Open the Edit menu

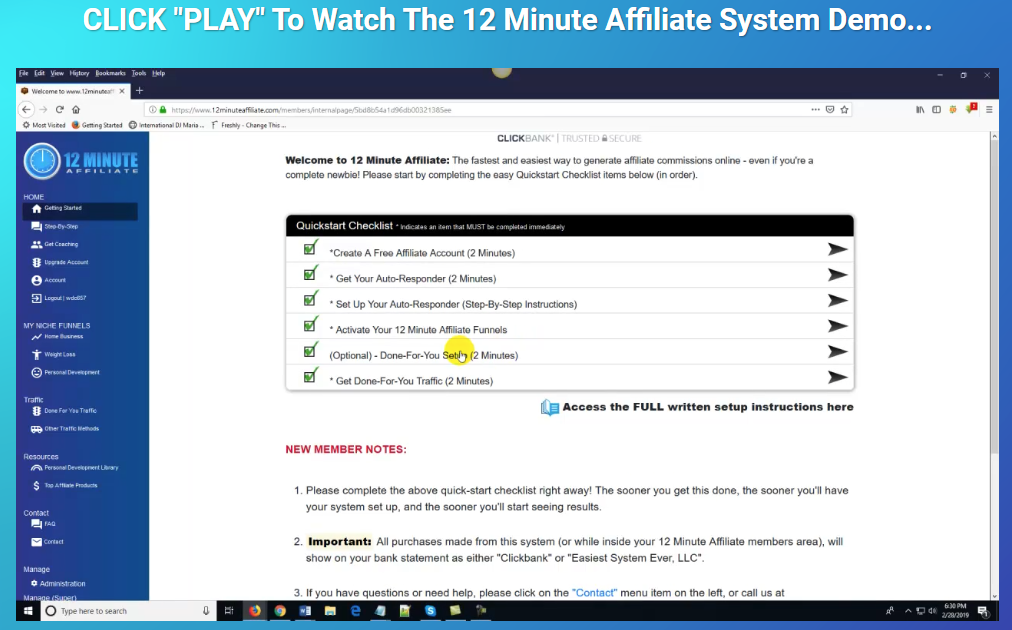(x=39, y=73)
